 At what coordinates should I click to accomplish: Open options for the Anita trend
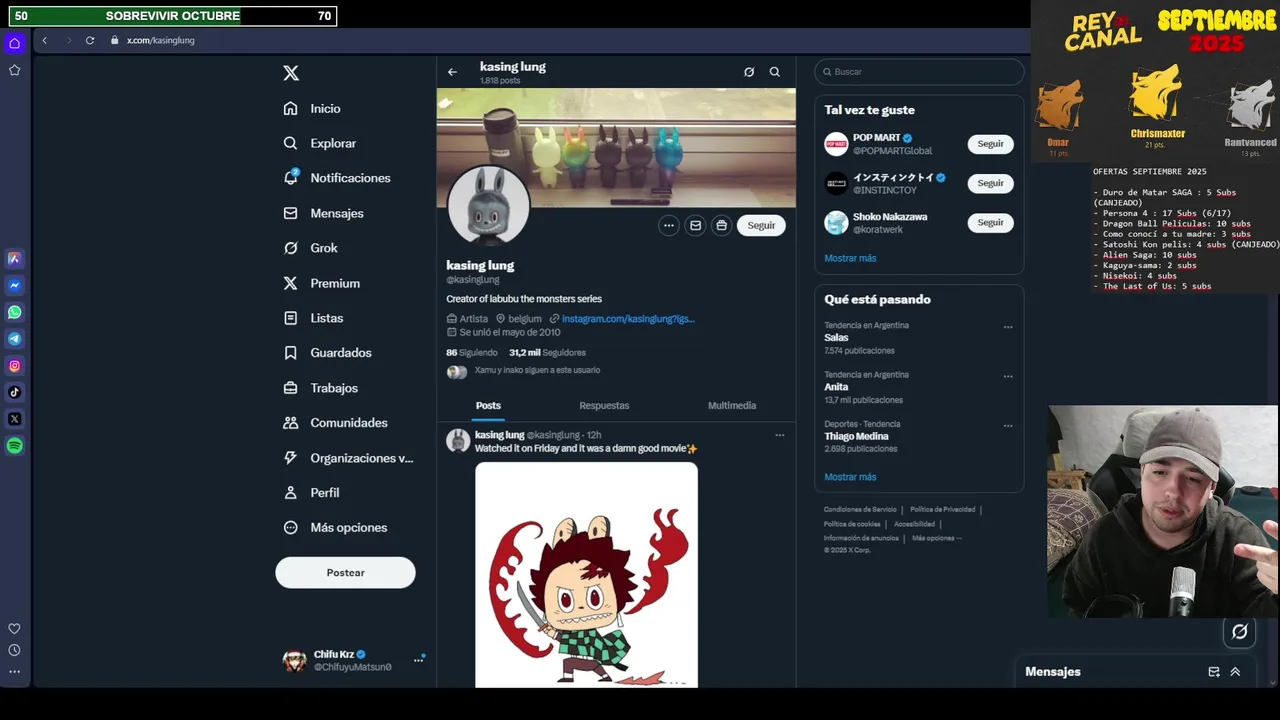point(1008,377)
